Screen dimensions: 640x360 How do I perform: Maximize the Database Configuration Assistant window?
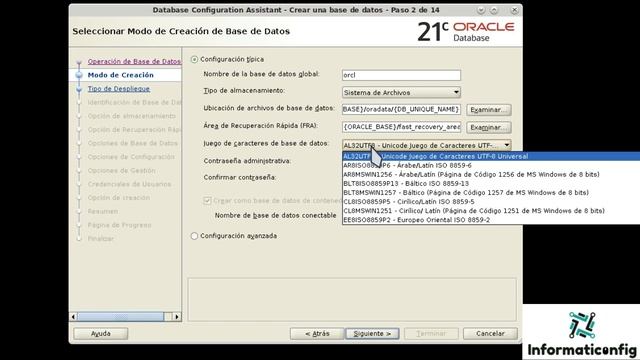[x=494, y=10]
